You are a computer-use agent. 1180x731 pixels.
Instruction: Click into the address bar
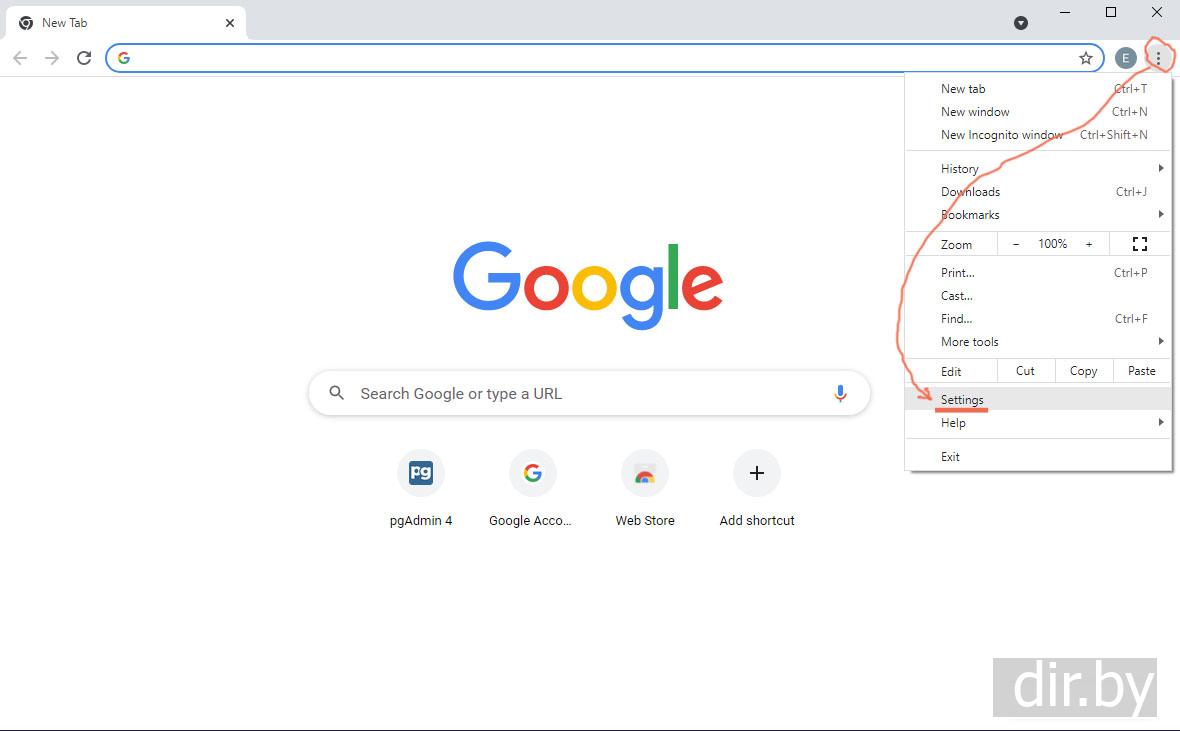[x=604, y=58]
